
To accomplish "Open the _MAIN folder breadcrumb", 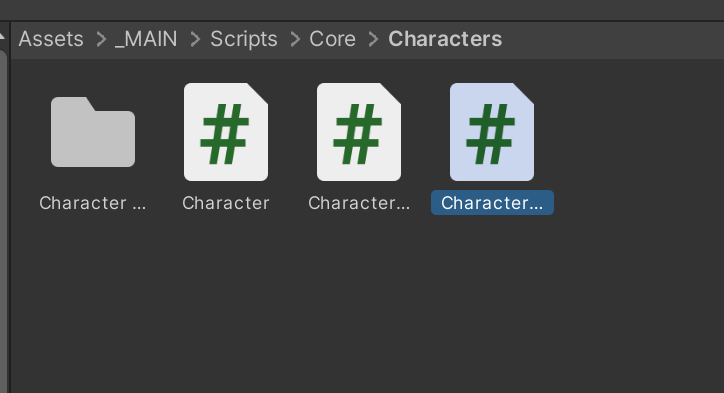I will pos(146,39).
